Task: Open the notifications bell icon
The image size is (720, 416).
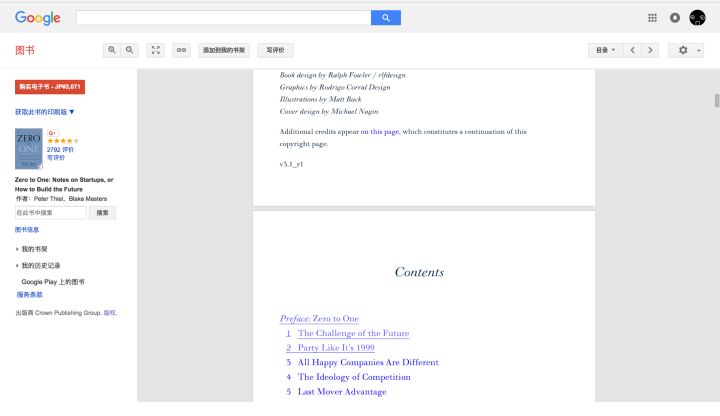Action: [675, 18]
